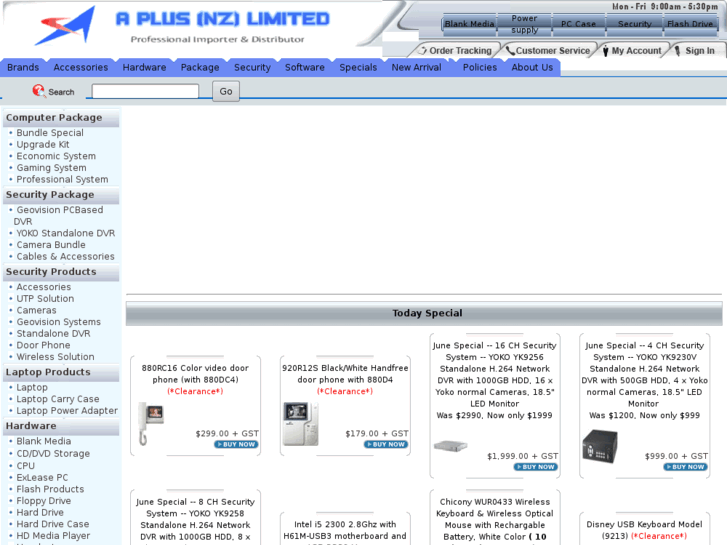
Task: Buy the $179.00 920R12S door phone
Action: click(x=386, y=444)
